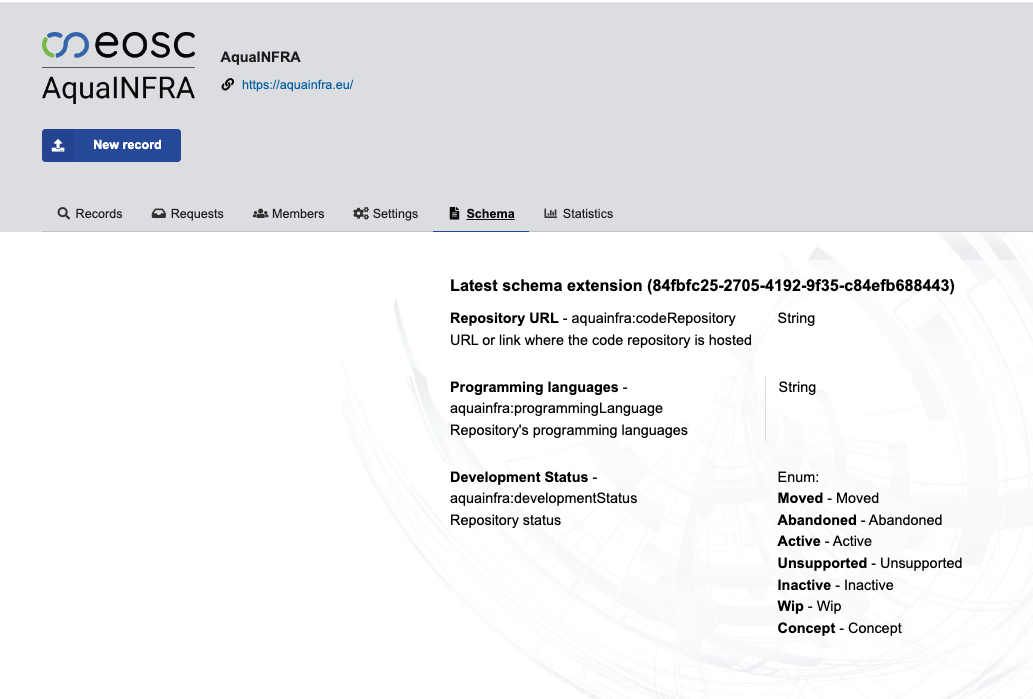Viewport: 1033px width, 699px height.
Task: Click the 'Wip - Wip' enum value
Action: click(x=809, y=606)
